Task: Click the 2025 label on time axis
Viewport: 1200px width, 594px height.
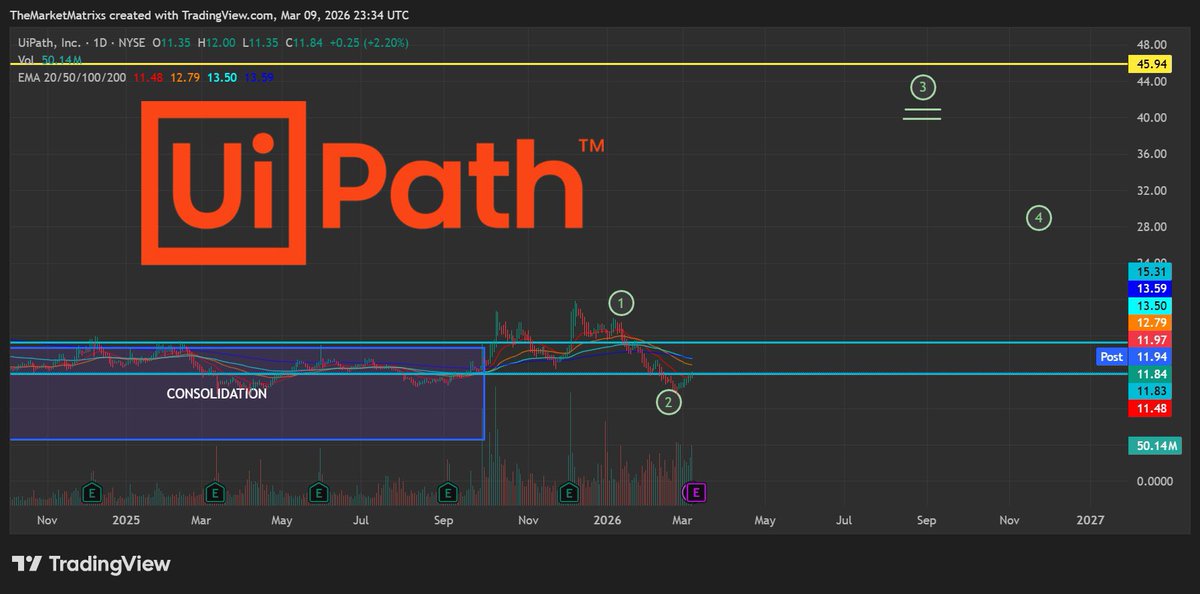Action: (126, 520)
